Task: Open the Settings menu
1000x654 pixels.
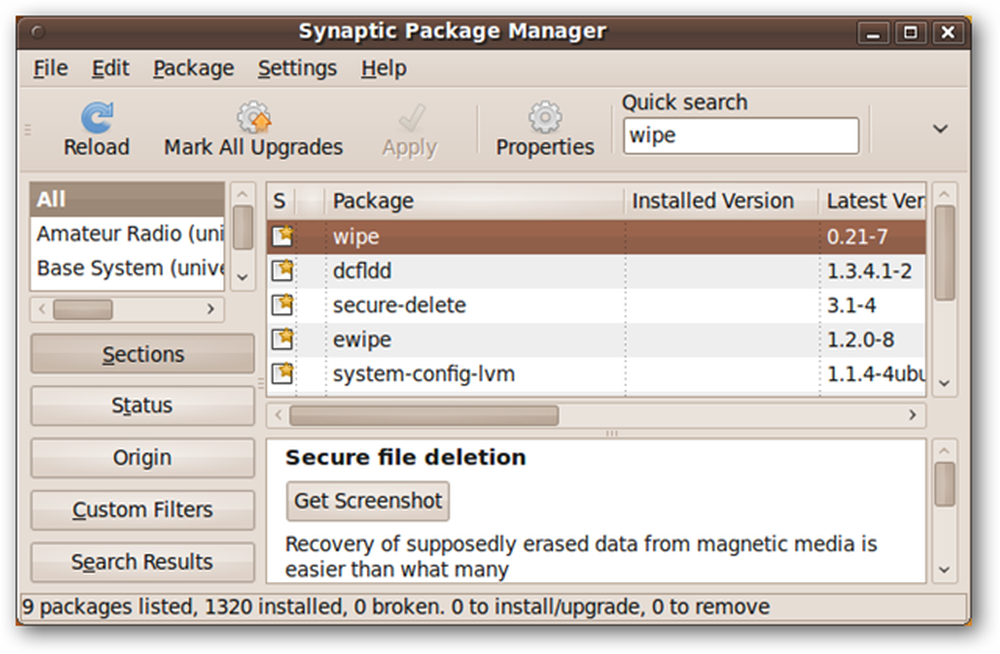Action: tap(297, 68)
